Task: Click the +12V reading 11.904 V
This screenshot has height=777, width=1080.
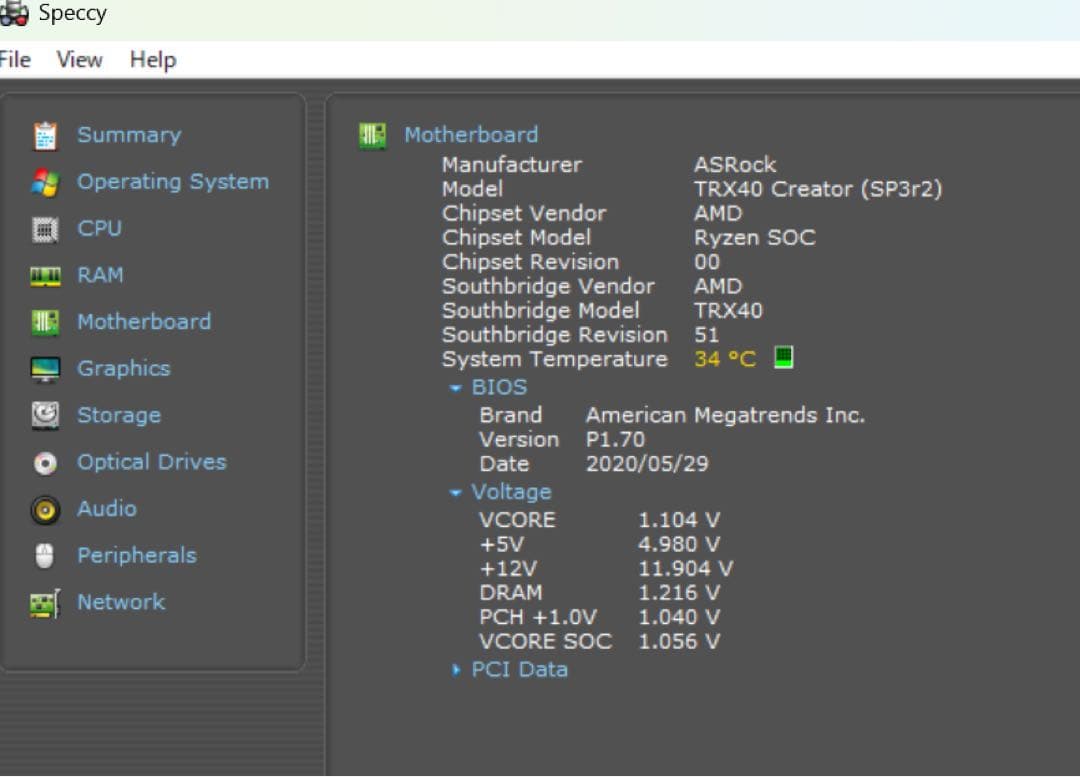Action: pos(685,568)
